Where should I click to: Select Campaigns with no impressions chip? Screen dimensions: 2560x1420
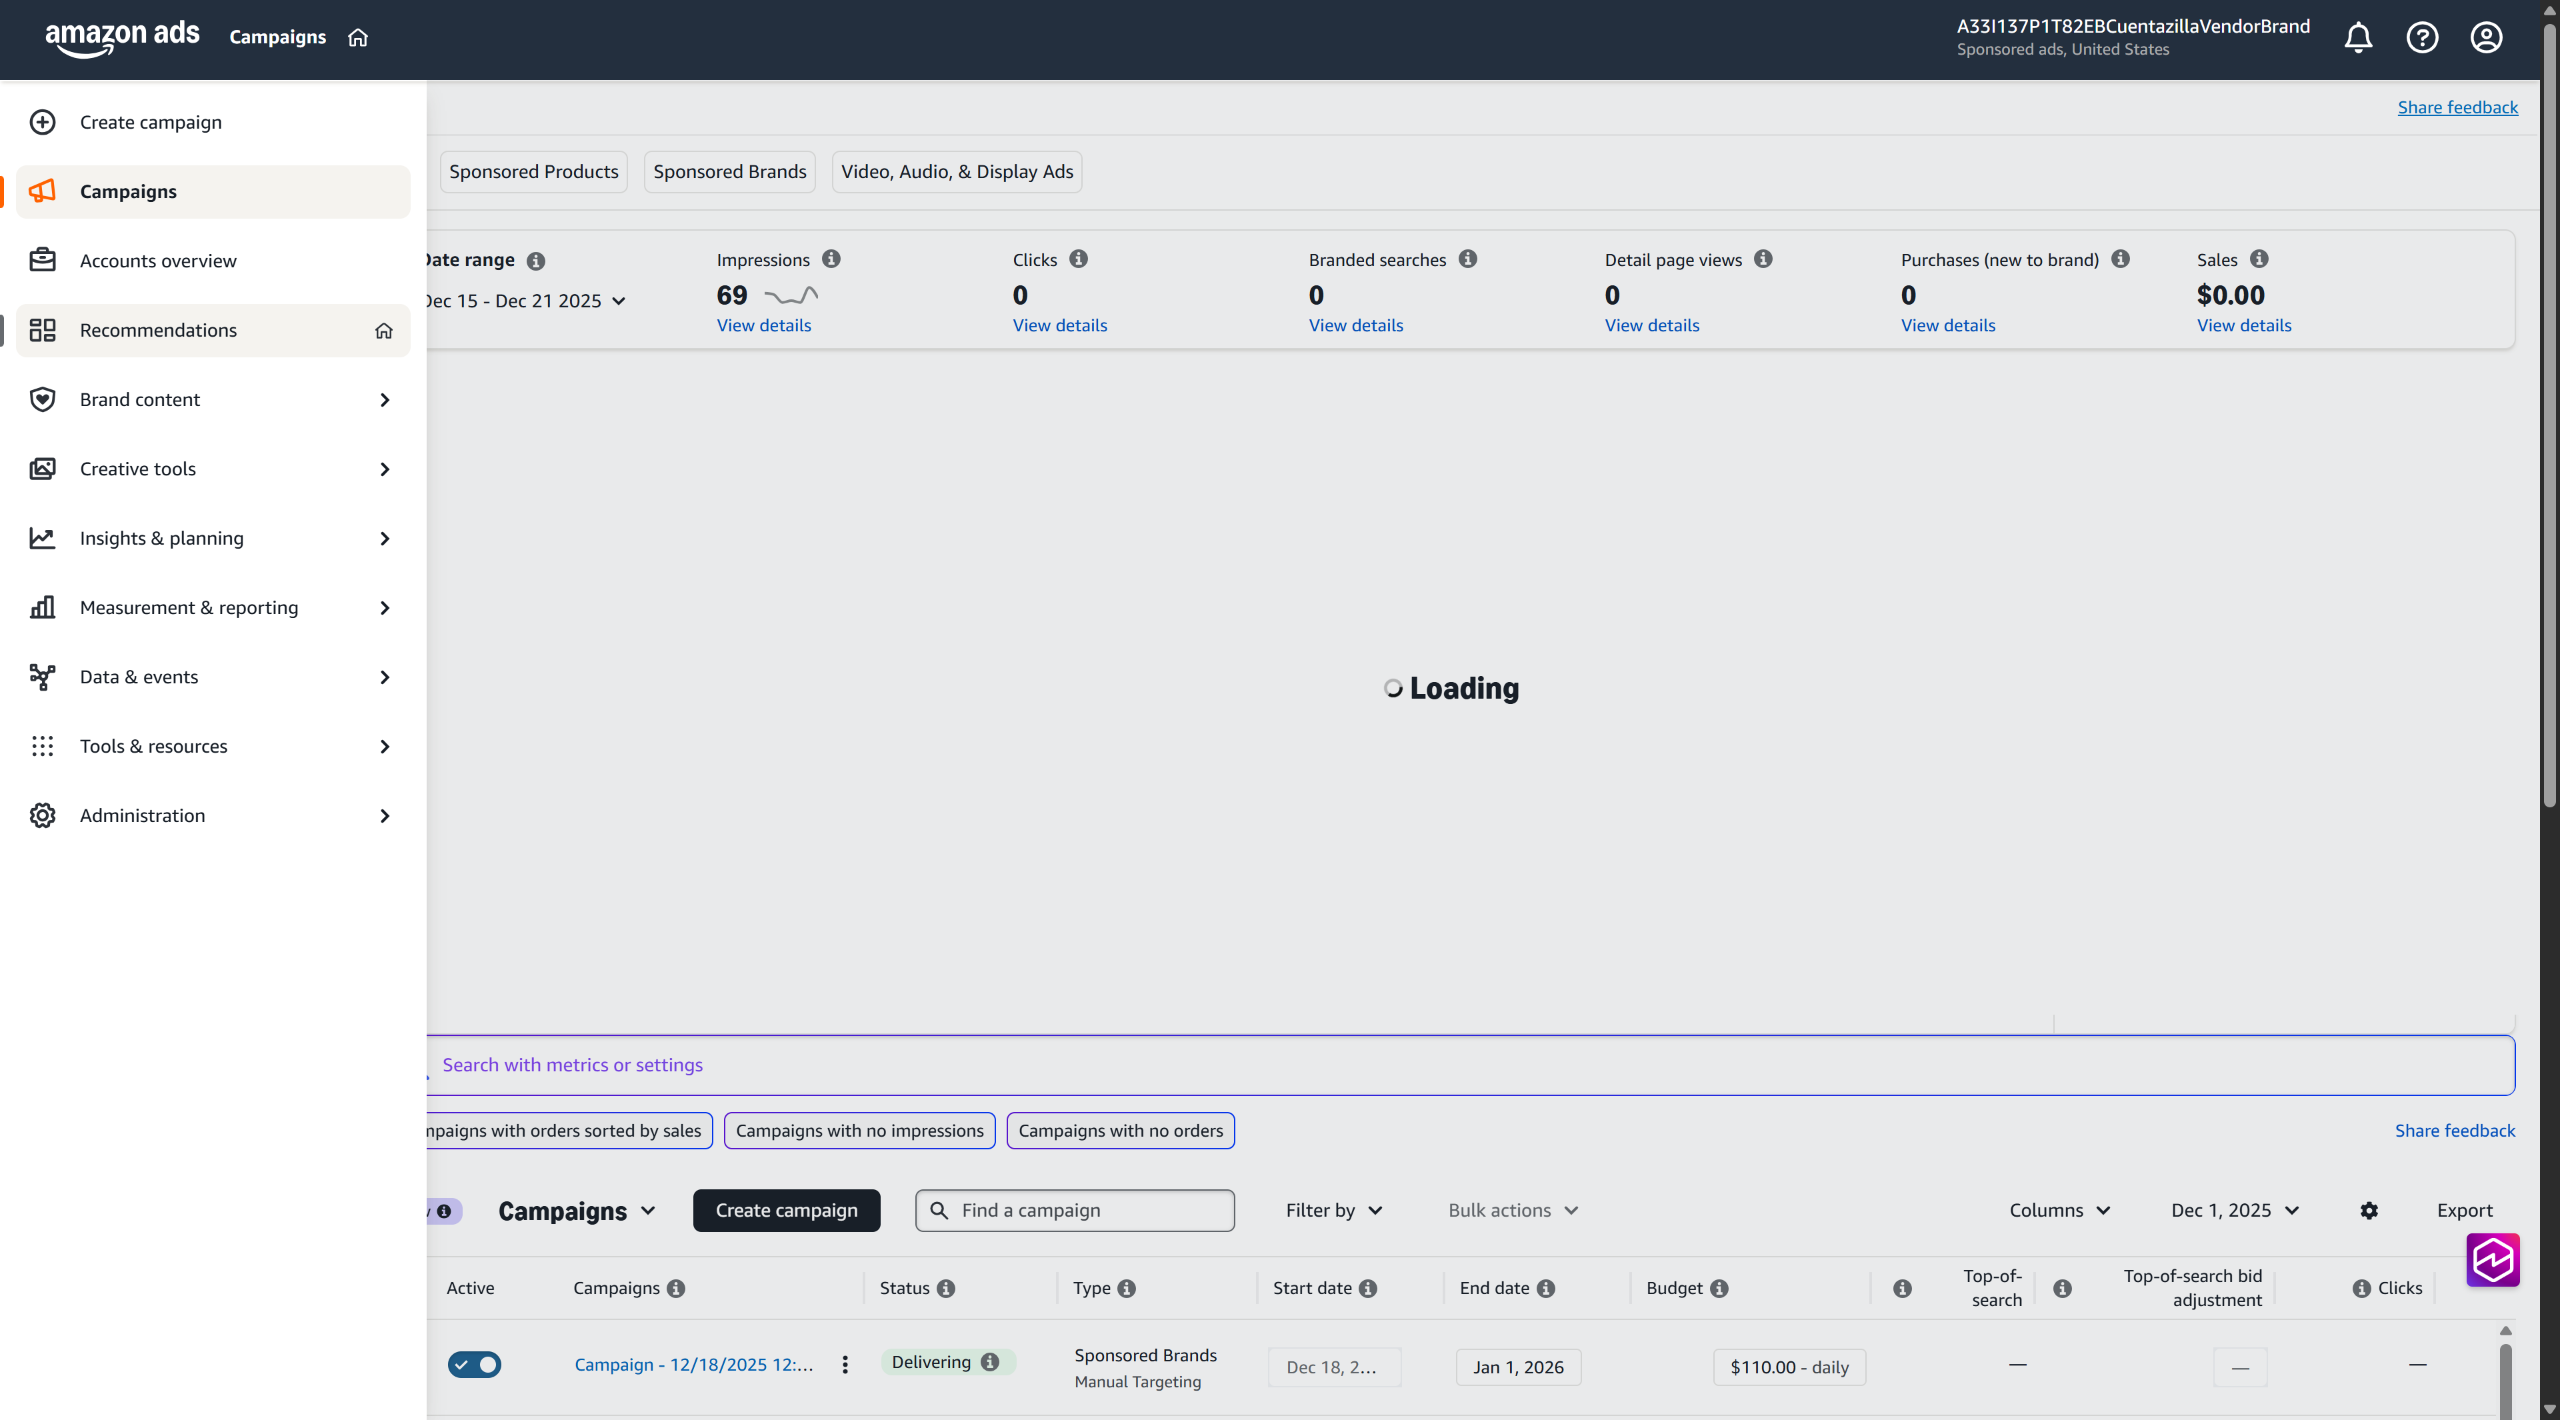pyautogui.click(x=859, y=1131)
